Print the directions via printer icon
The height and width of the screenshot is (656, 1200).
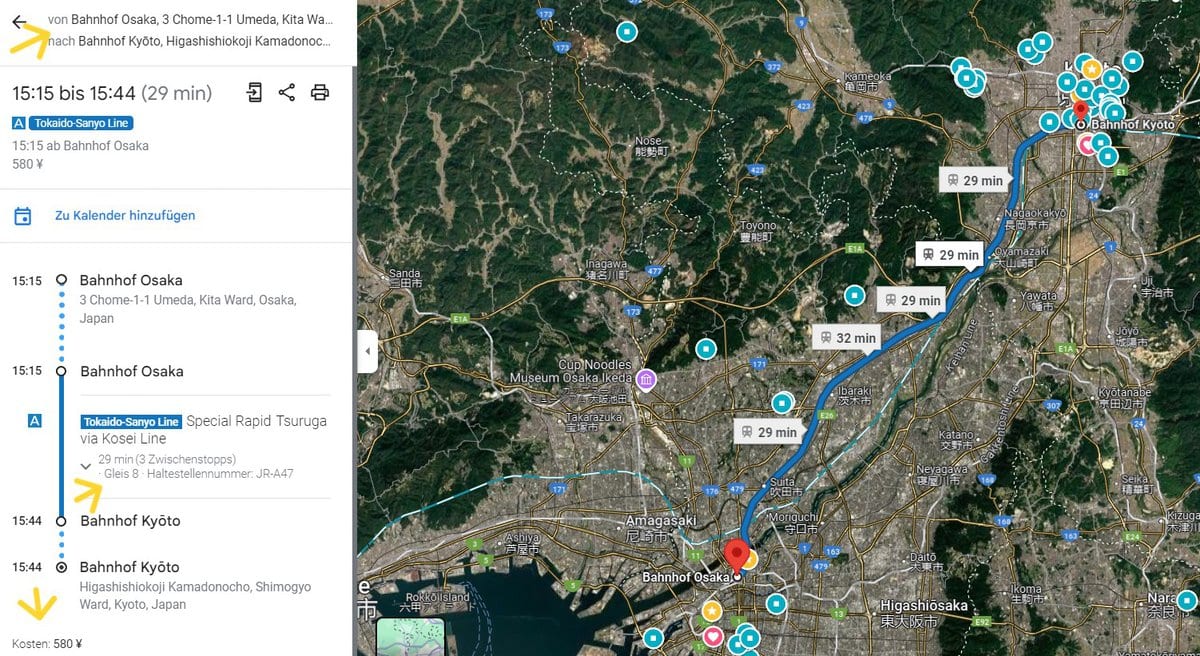[320, 93]
